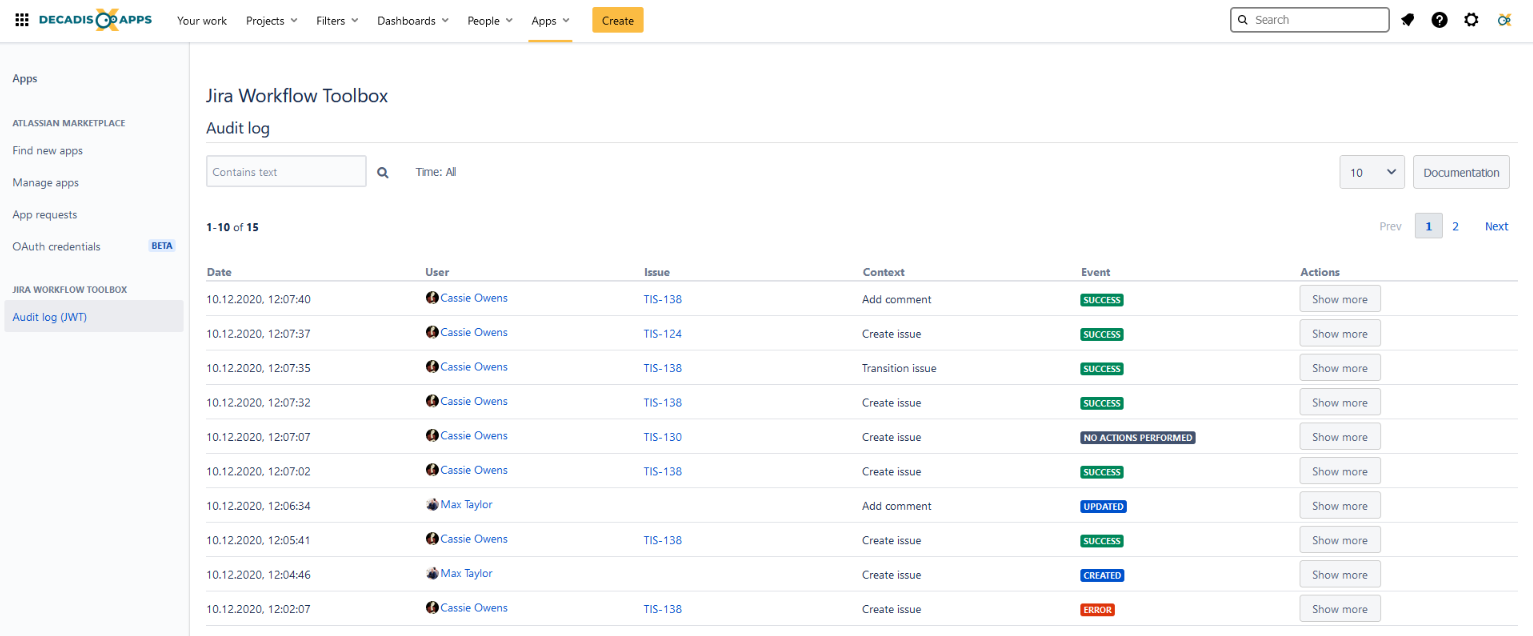Open Max Taylor name in 12:06:34 row

pos(466,505)
